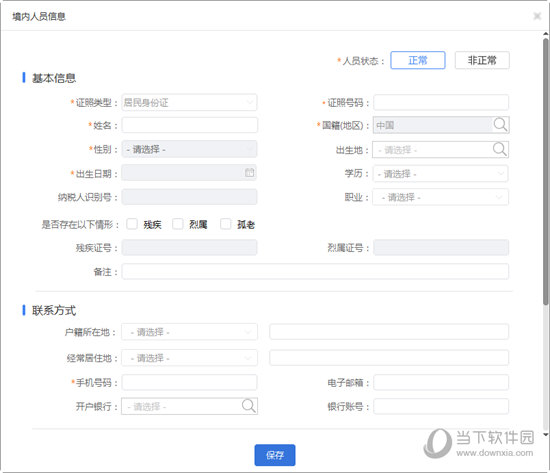Screen dimensions: 550x473
Task: Click the 是否存在以下情形 label
Action: point(80,224)
